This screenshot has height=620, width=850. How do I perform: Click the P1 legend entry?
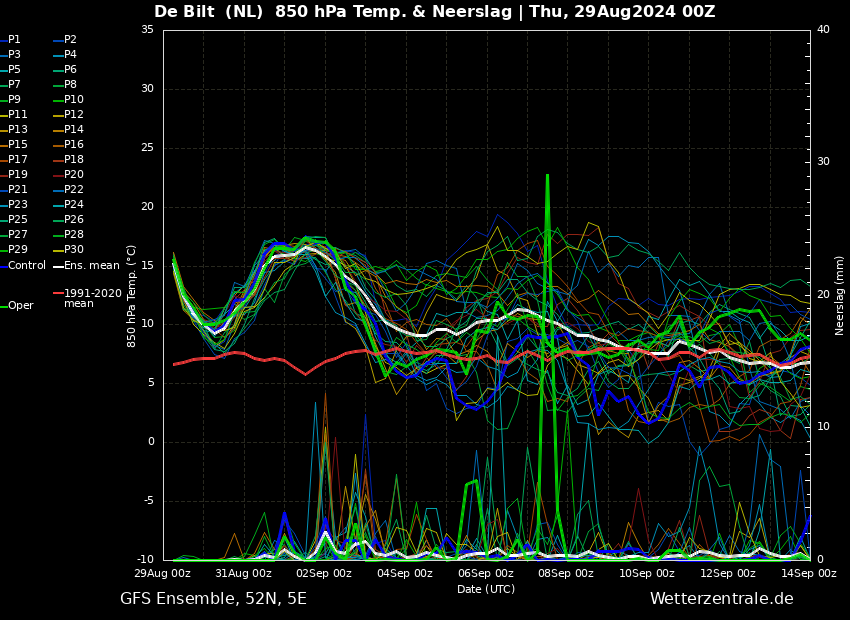[x=10, y=40]
